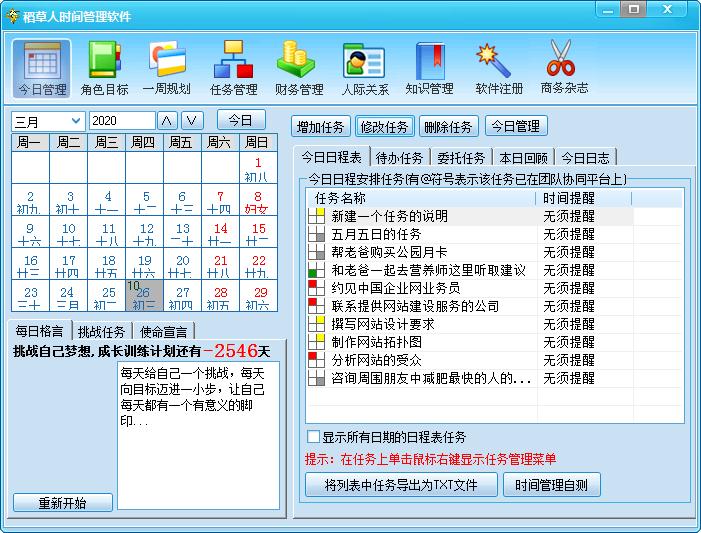Open the 人际关系 contacts icon
The width and height of the screenshot is (701, 533).
tap(364, 68)
